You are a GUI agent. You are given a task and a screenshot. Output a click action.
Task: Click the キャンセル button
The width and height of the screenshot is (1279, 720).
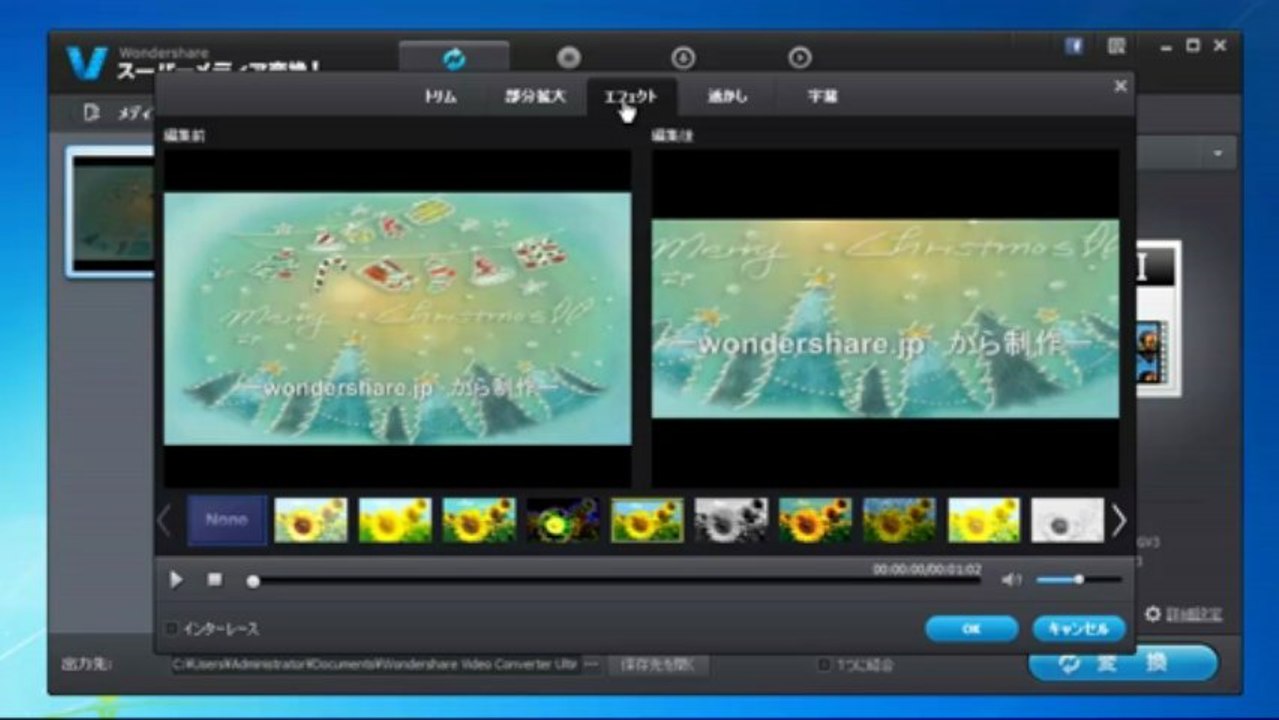(x=1079, y=629)
